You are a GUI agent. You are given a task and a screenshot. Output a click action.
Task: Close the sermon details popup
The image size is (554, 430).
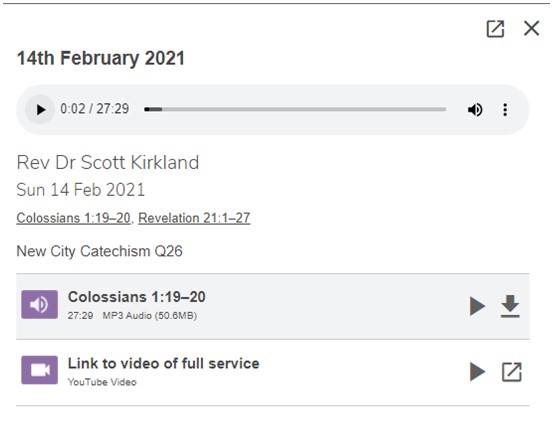click(531, 28)
